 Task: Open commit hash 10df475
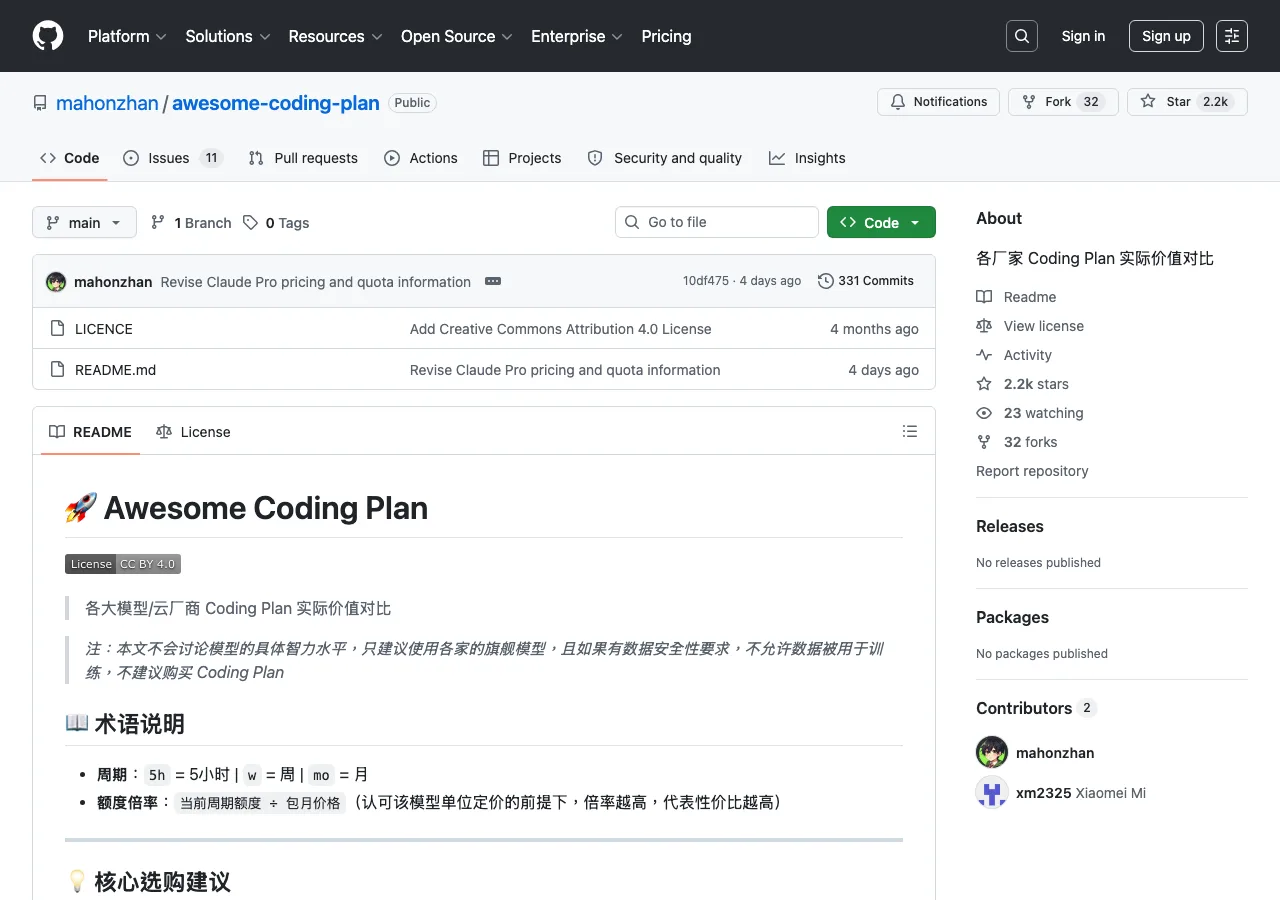pyautogui.click(x=706, y=281)
